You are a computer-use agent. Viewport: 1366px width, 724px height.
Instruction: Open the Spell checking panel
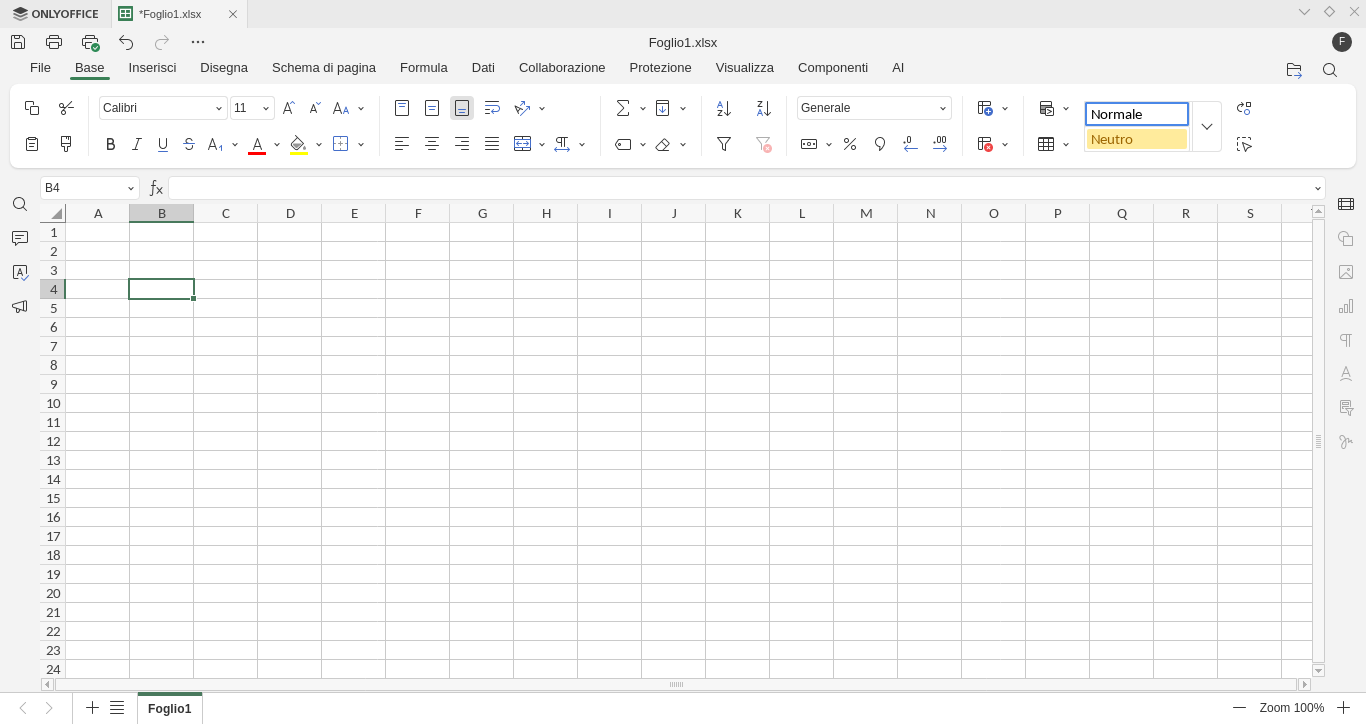[x=19, y=272]
